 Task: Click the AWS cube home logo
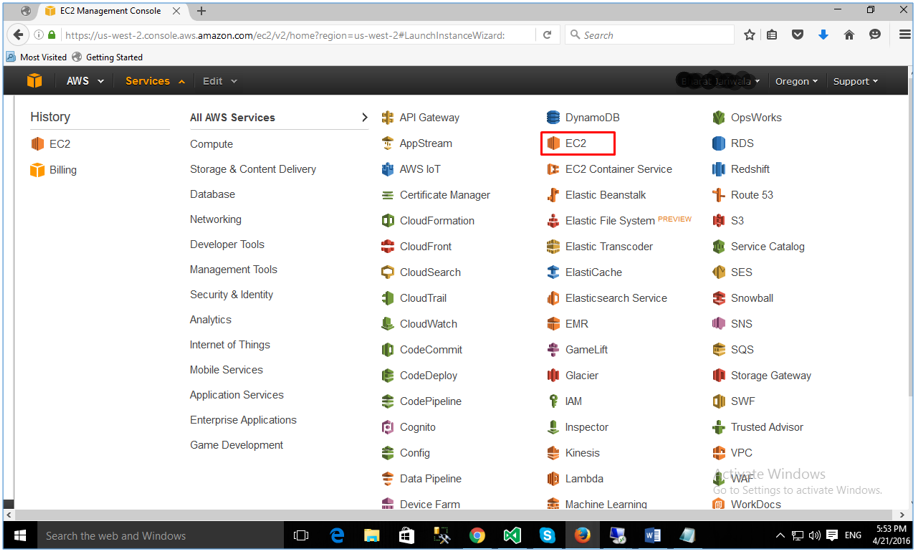point(34,81)
